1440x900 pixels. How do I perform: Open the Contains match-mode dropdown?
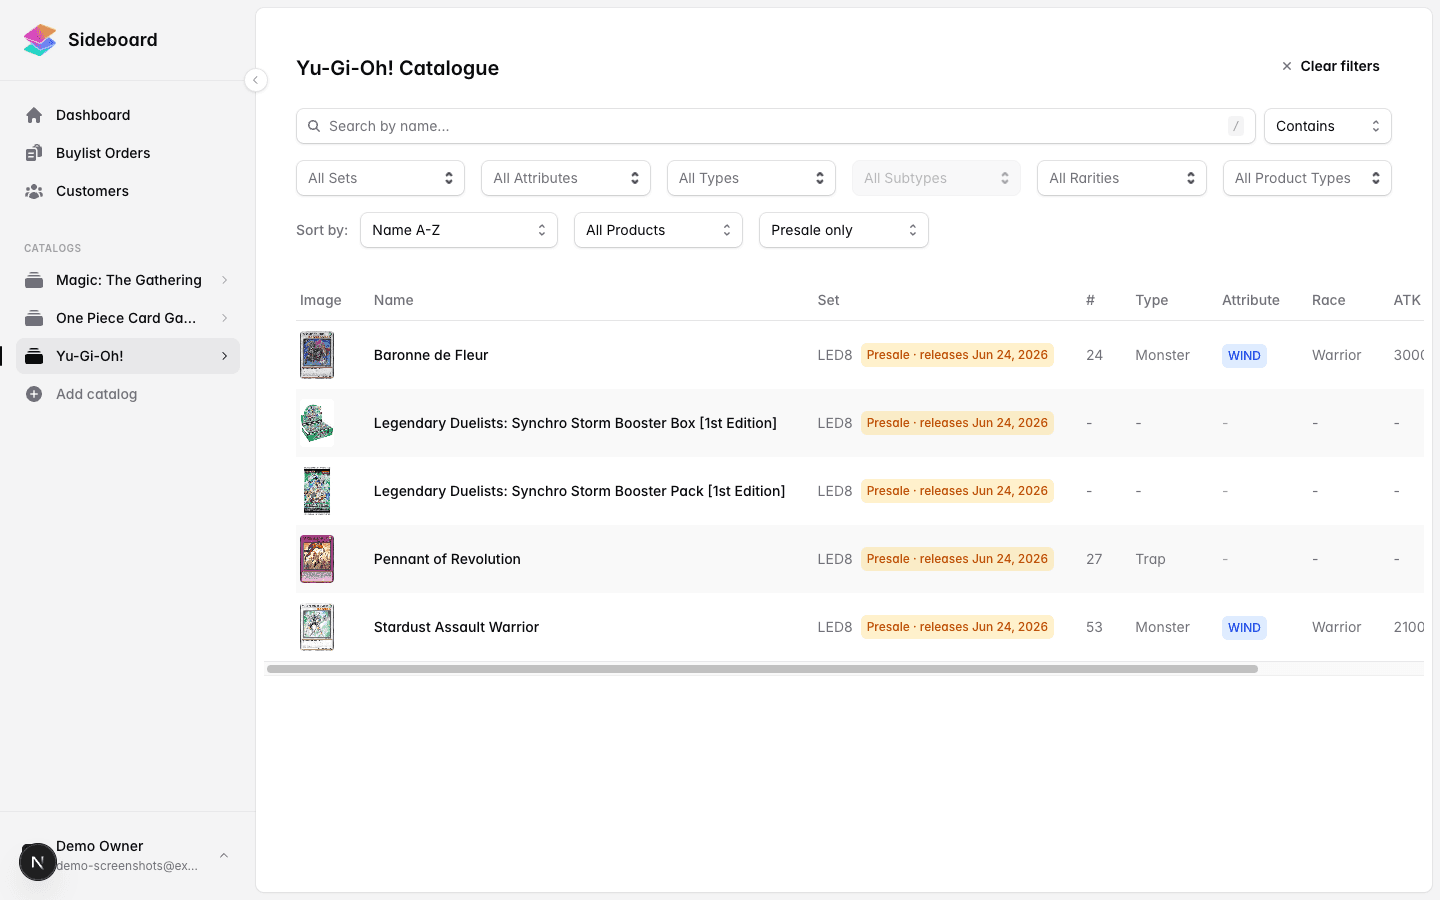pos(1328,126)
